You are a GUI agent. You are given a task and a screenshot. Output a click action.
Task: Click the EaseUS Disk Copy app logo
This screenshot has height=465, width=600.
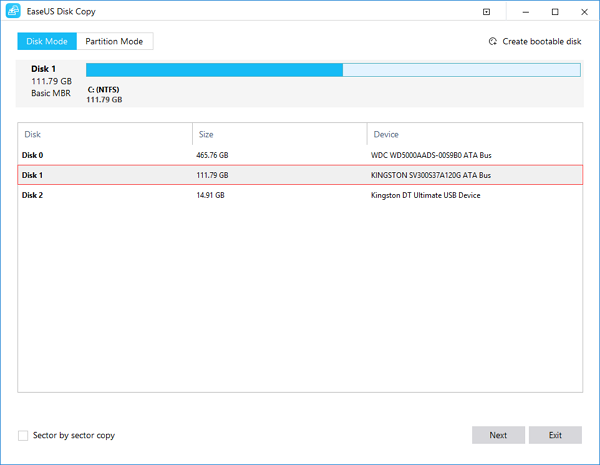coord(13,11)
